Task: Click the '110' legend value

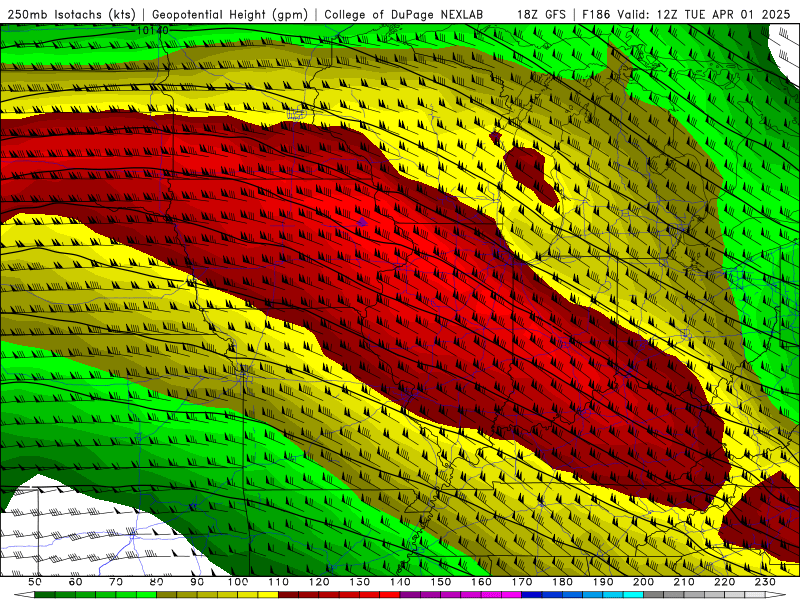Action: click(278, 582)
